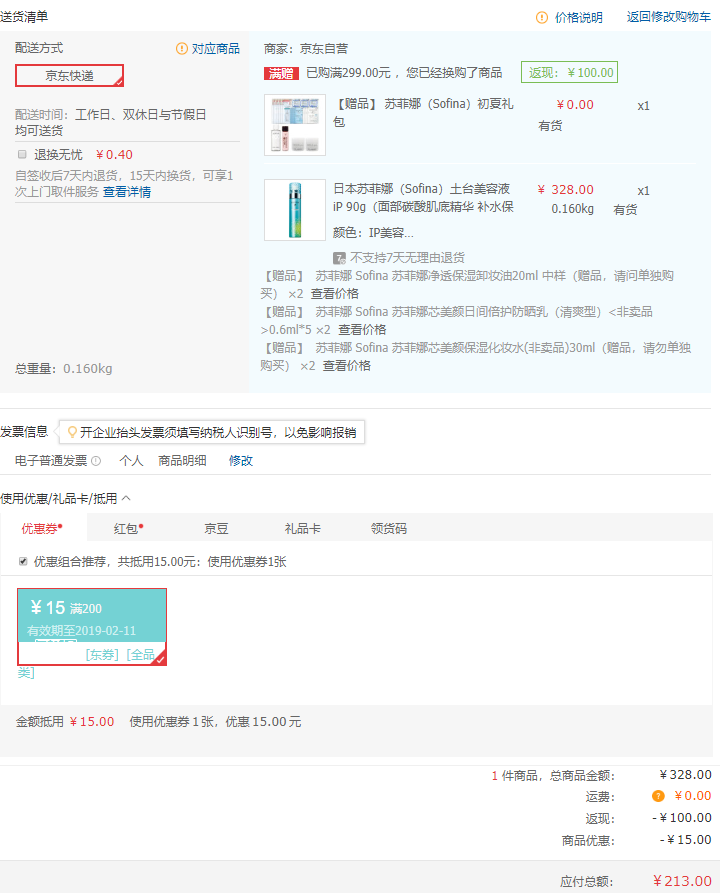Uncheck the 优惠组合推荐 checkbox
720x893 pixels.
pyautogui.click(x=23, y=562)
